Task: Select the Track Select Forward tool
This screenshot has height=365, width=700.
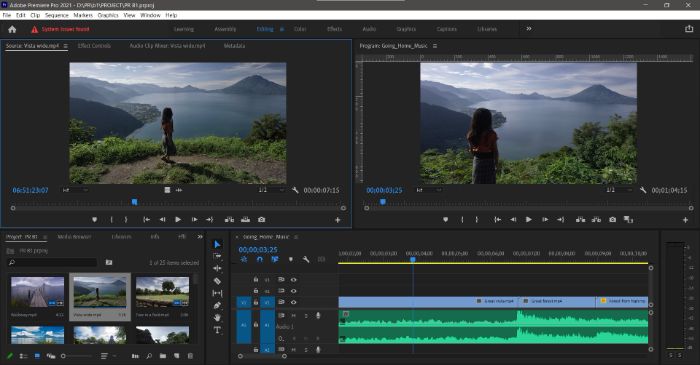Action: pos(217,256)
